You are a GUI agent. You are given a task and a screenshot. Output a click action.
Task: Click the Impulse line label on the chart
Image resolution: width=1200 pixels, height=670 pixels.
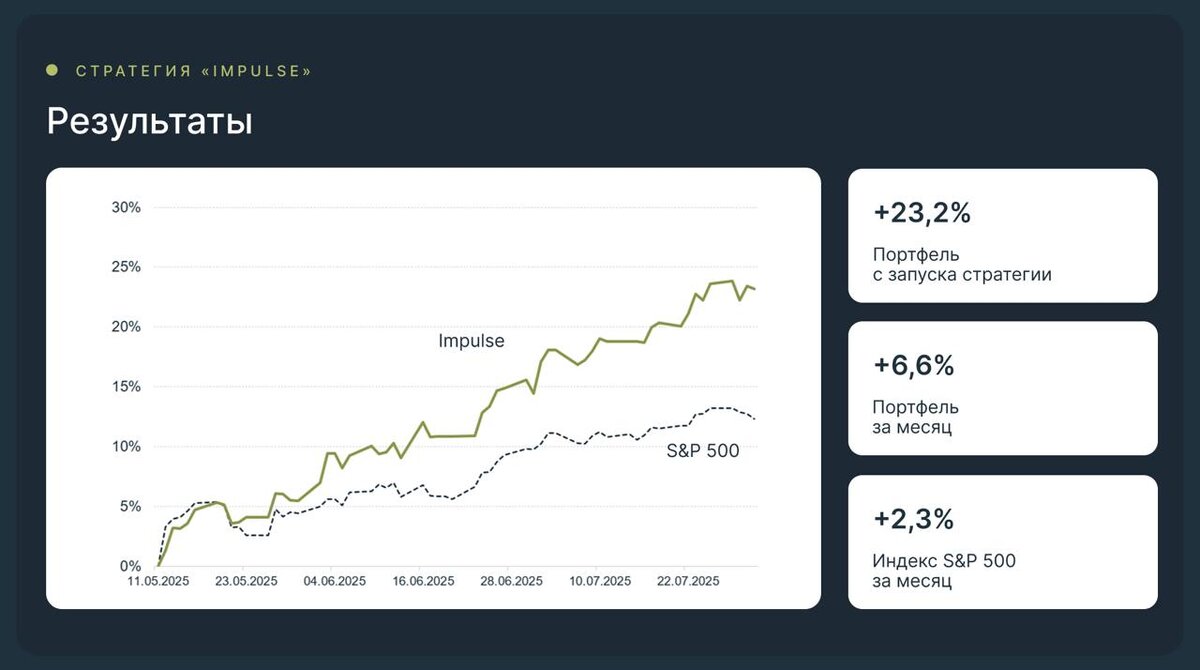pos(471,341)
